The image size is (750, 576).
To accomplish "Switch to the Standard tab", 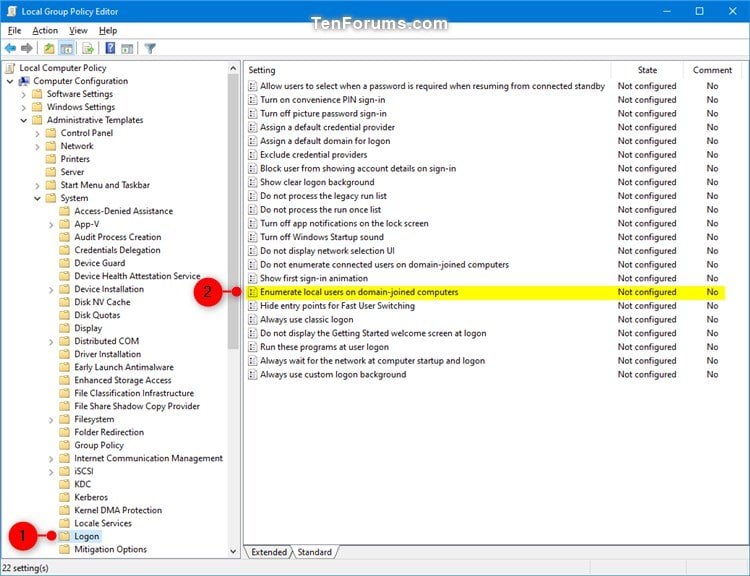I will pos(314,552).
